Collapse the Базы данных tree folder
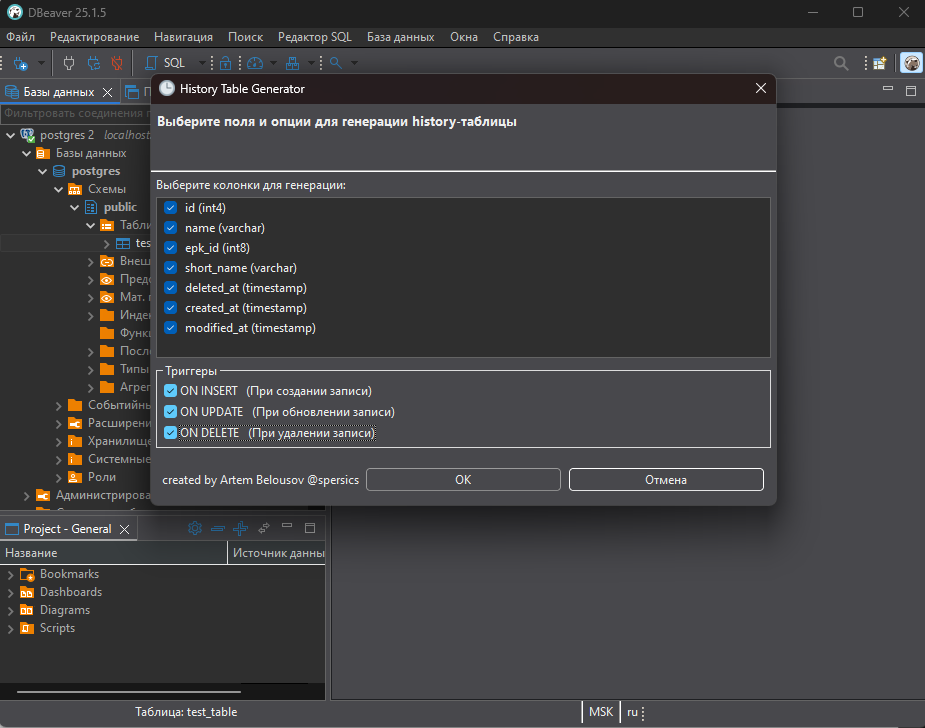The height and width of the screenshot is (728, 925). [x=27, y=153]
